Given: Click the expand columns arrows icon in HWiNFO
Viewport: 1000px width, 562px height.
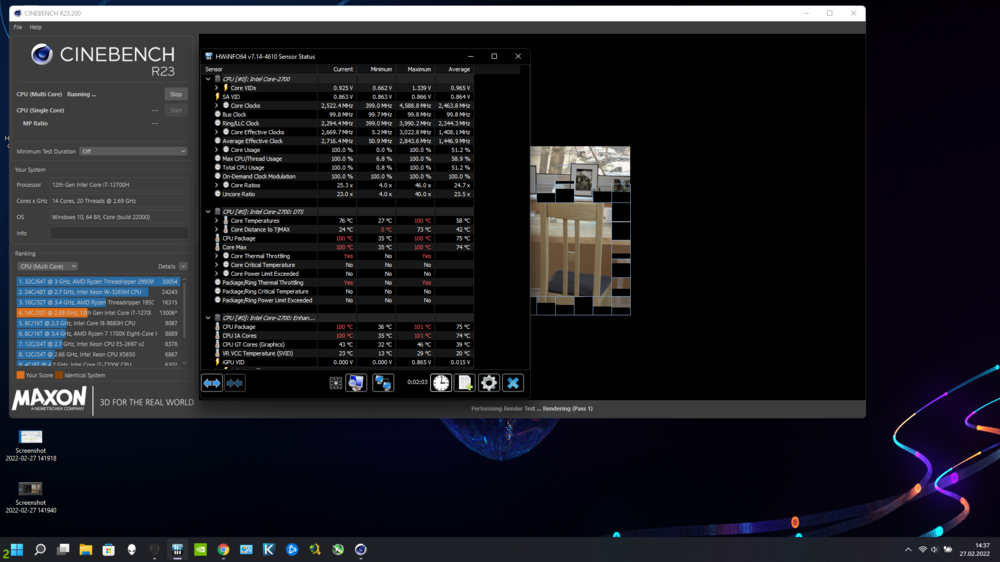Looking at the screenshot, I should coord(212,383).
